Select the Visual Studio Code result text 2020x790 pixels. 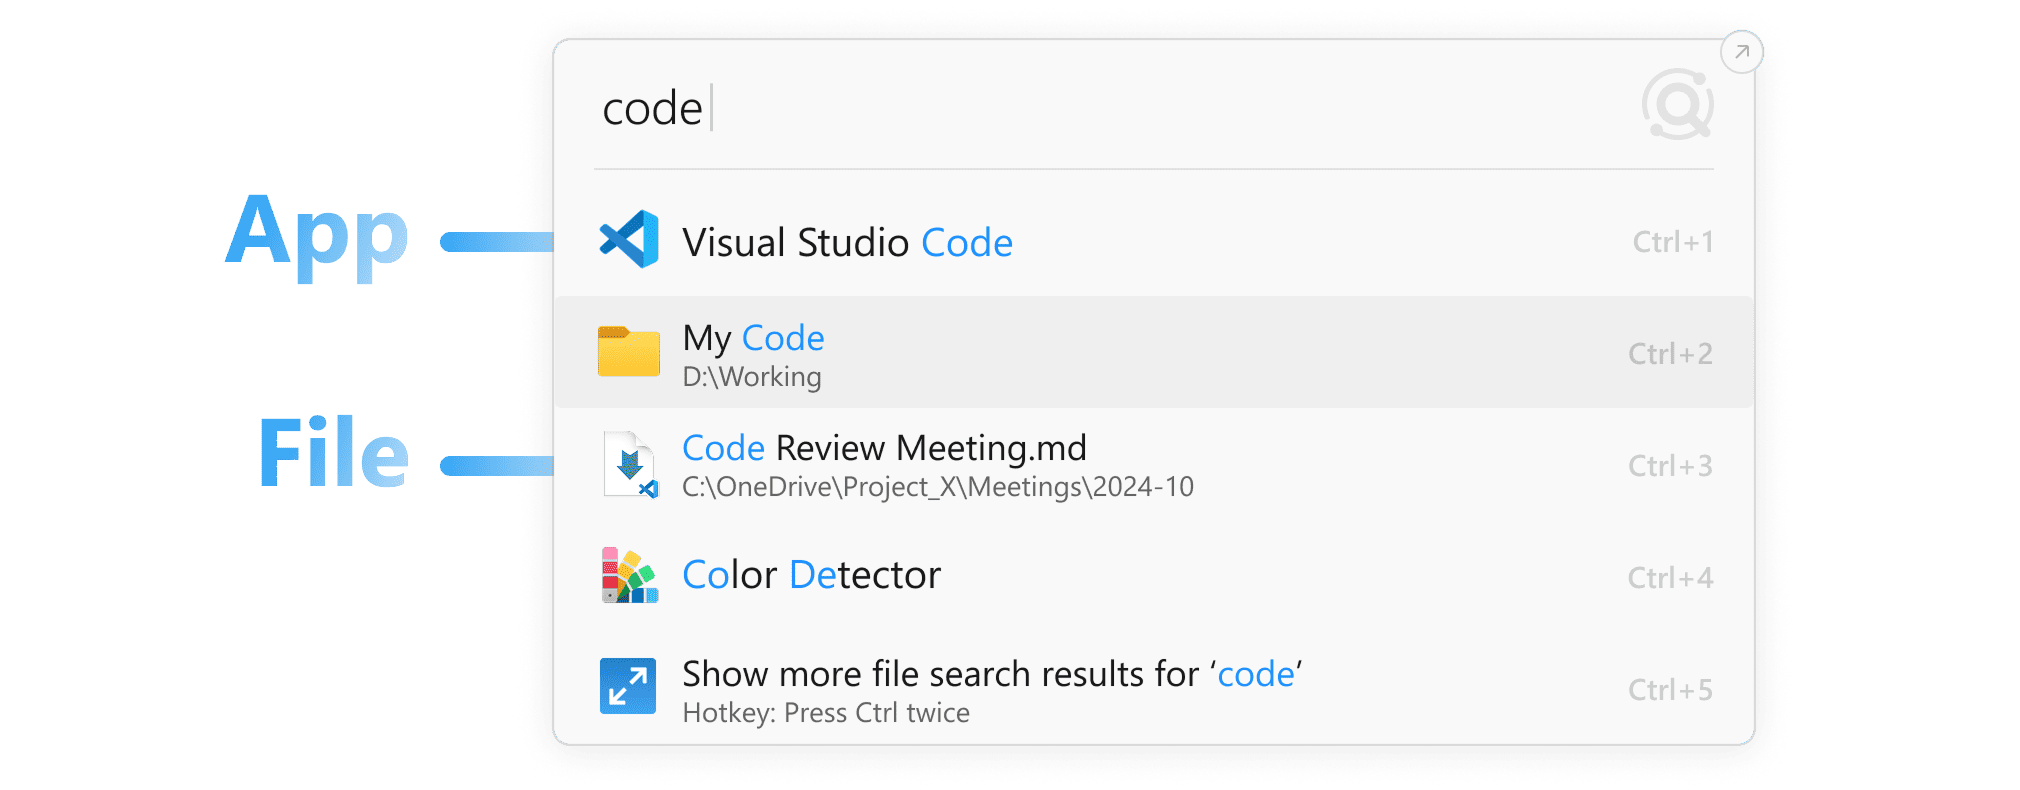point(847,242)
